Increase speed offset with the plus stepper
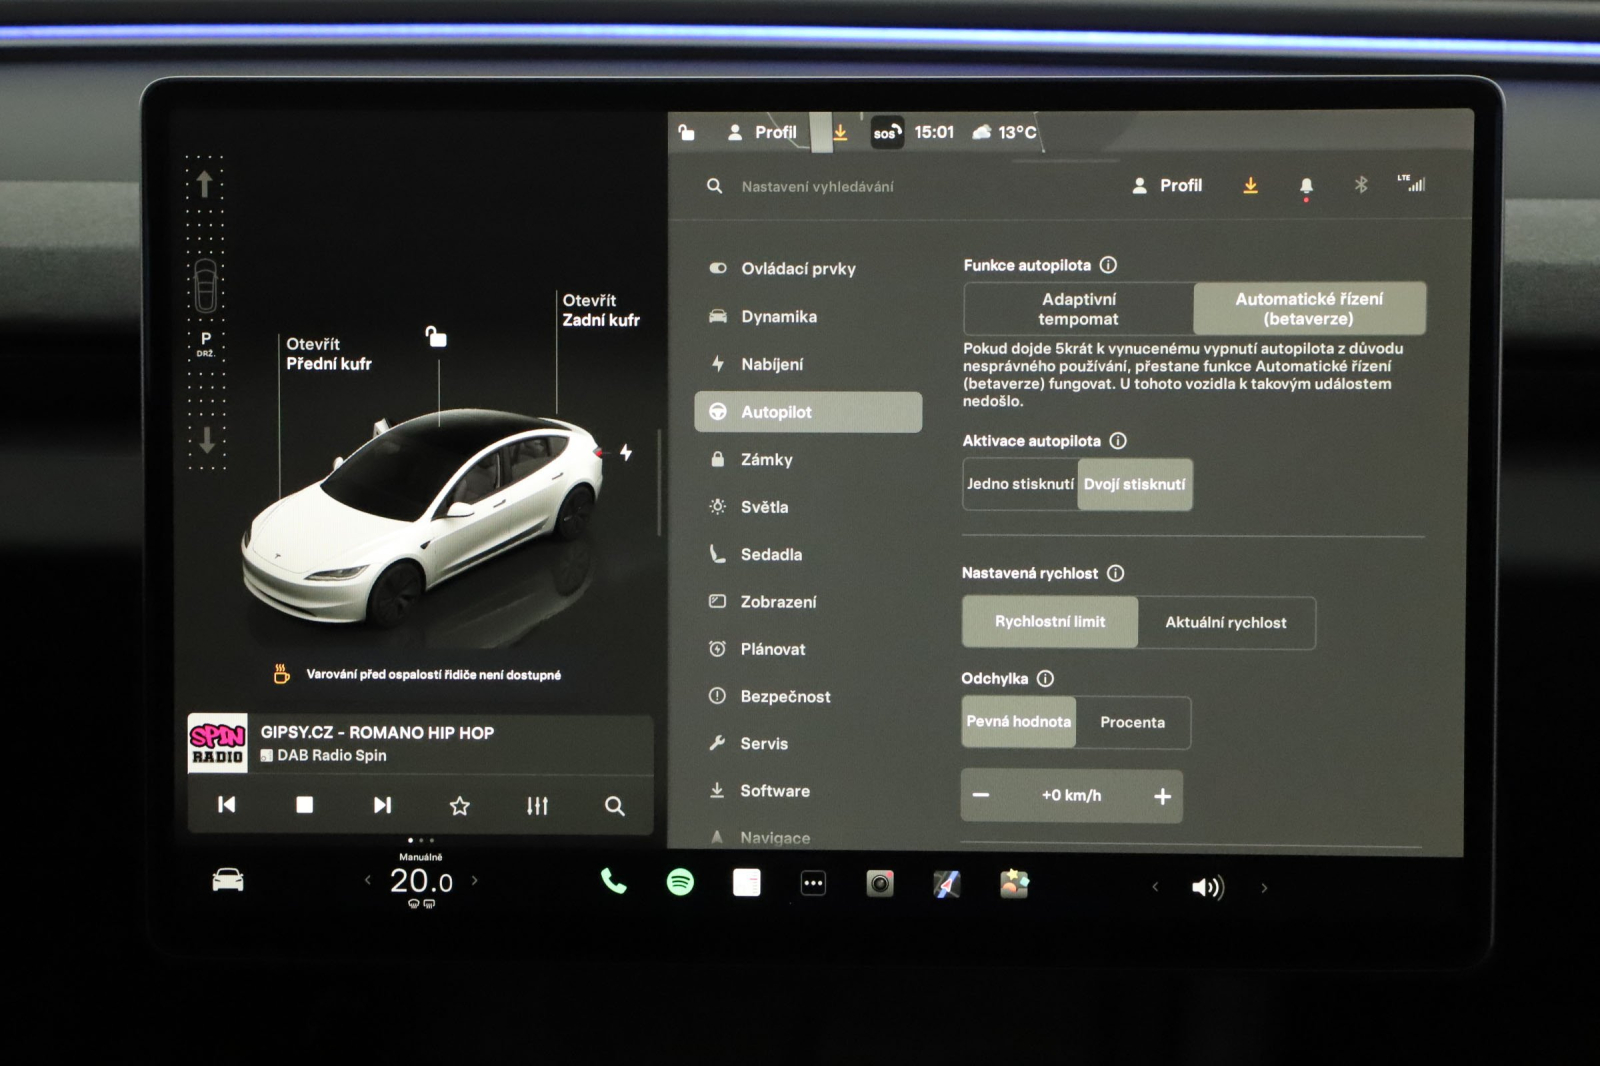 click(x=1162, y=796)
